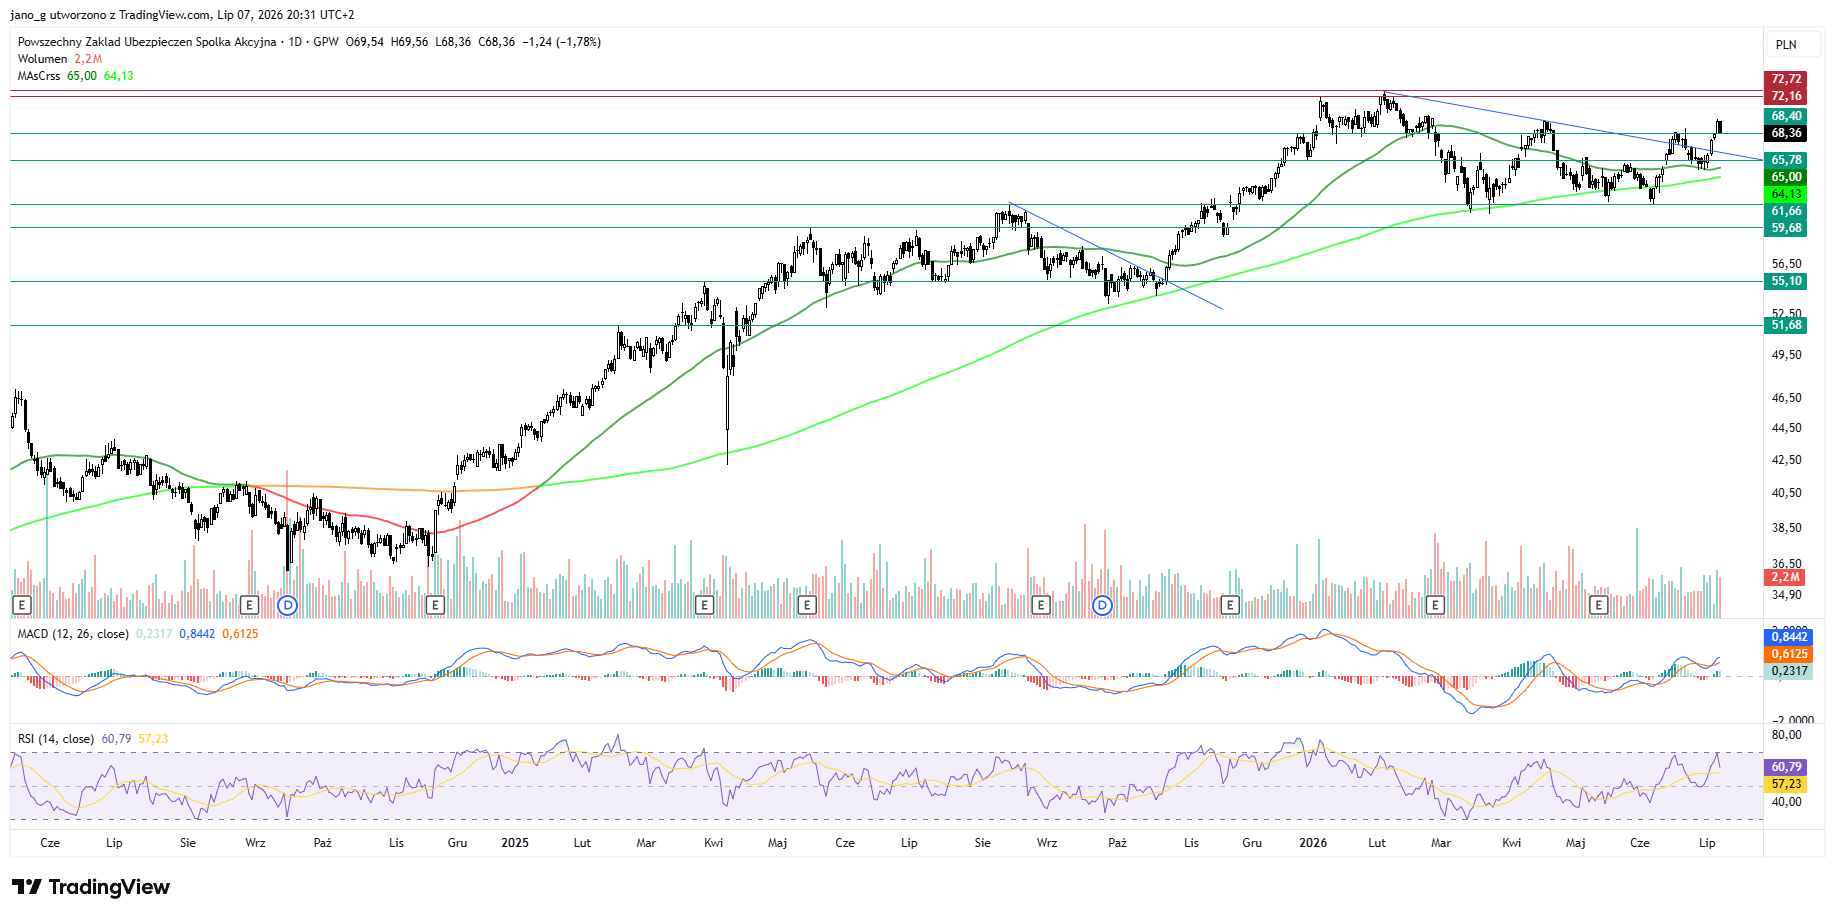The width and height of the screenshot is (1835, 917).
Task: Select the RSI (14, close) indicator legend
Action: pyautogui.click(x=56, y=739)
